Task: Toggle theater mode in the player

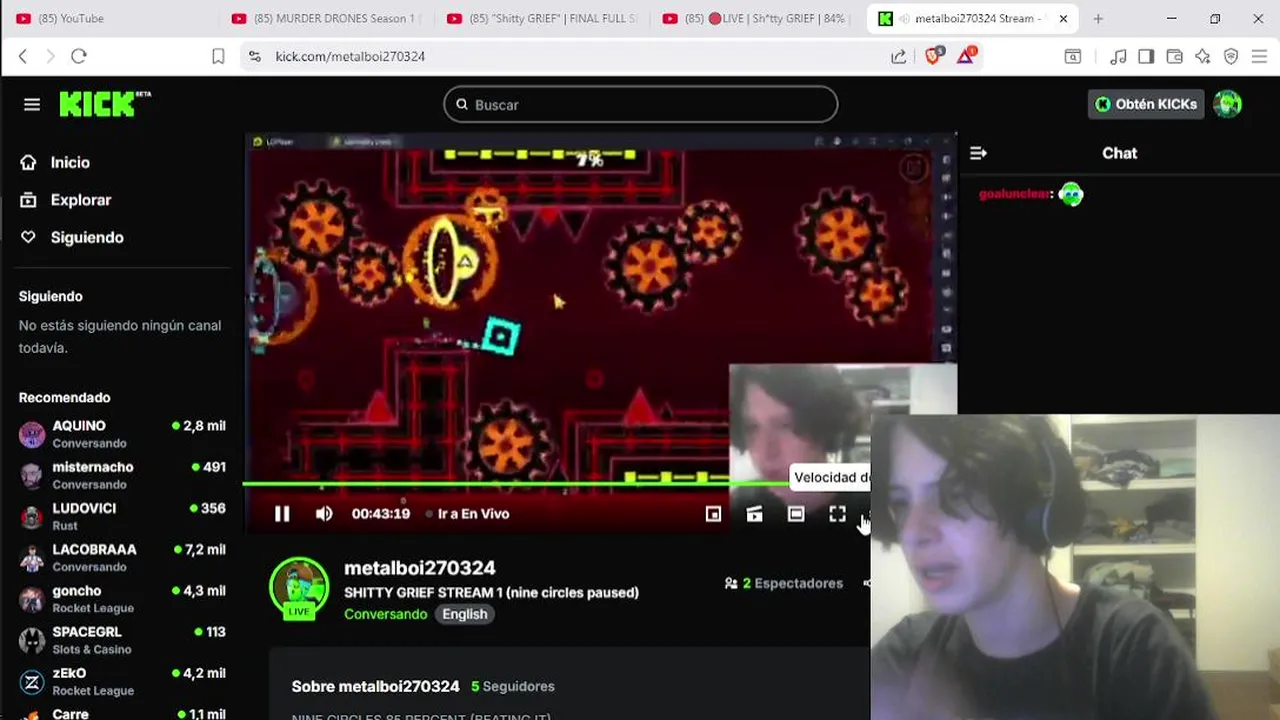Action: point(796,514)
